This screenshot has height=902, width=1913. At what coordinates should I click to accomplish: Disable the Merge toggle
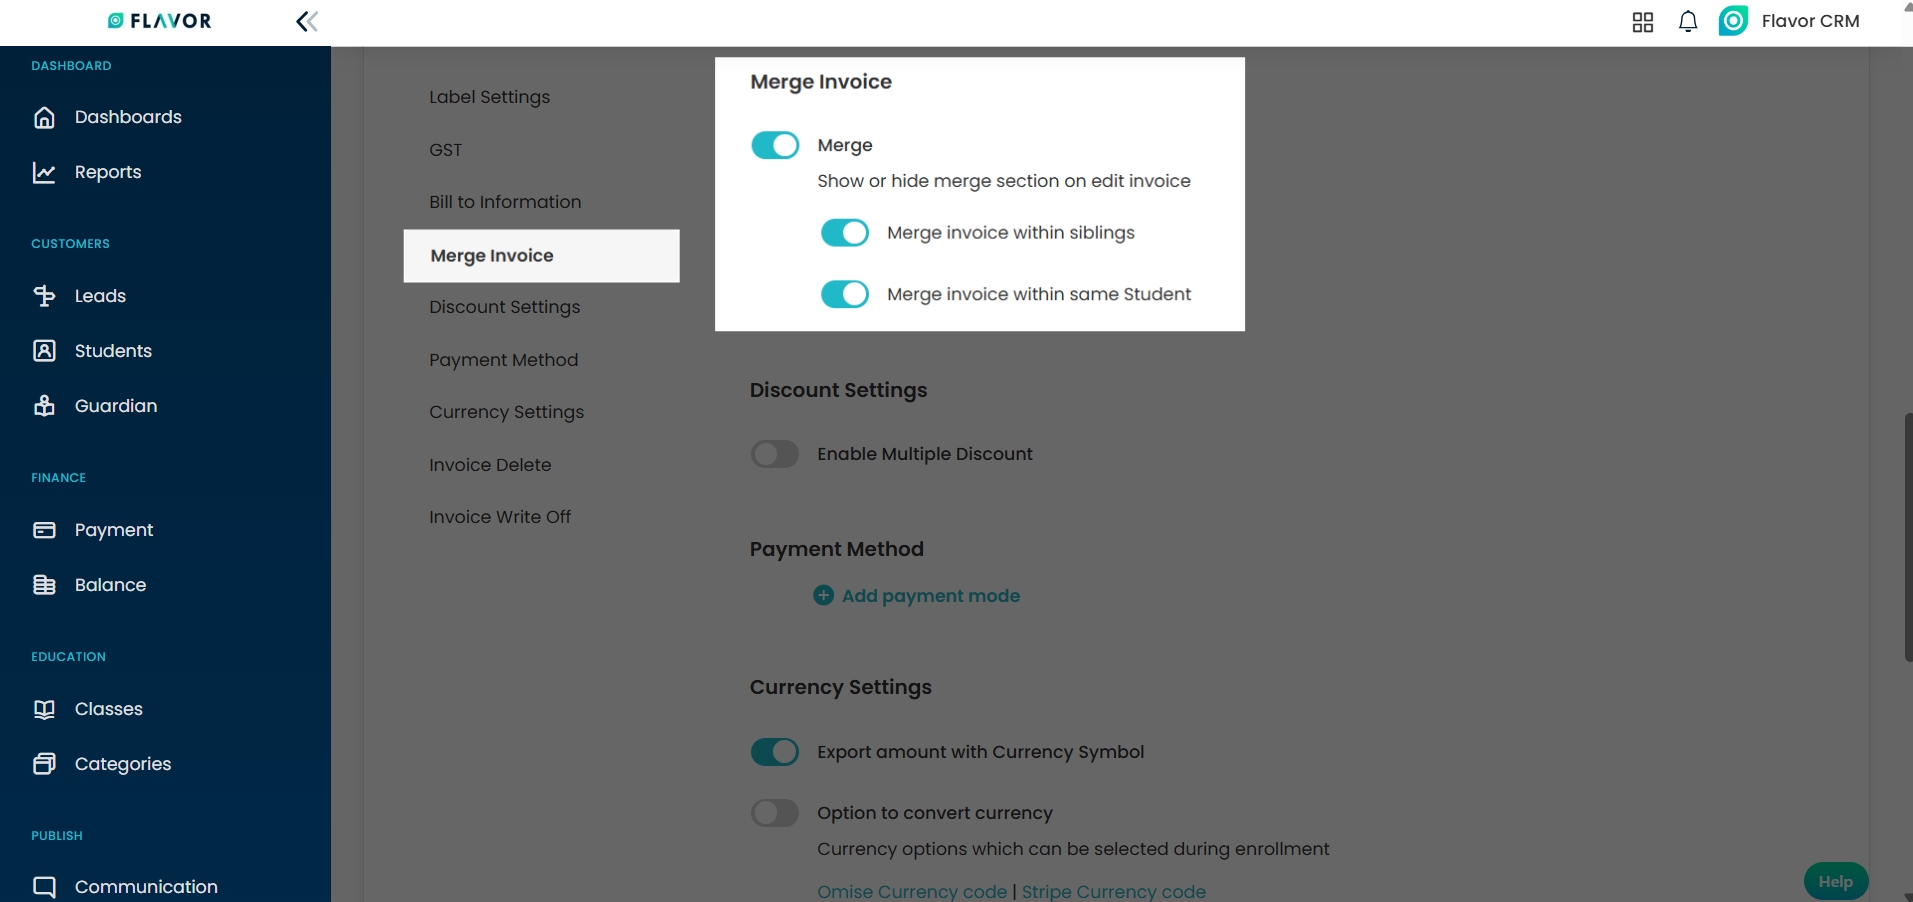[x=775, y=145]
